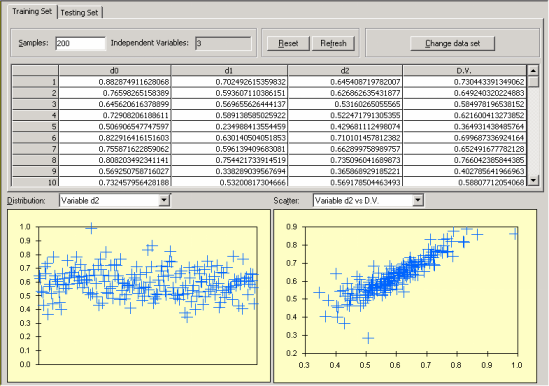Select the d1 column header
This screenshot has height=386, width=549.
tap(229, 70)
